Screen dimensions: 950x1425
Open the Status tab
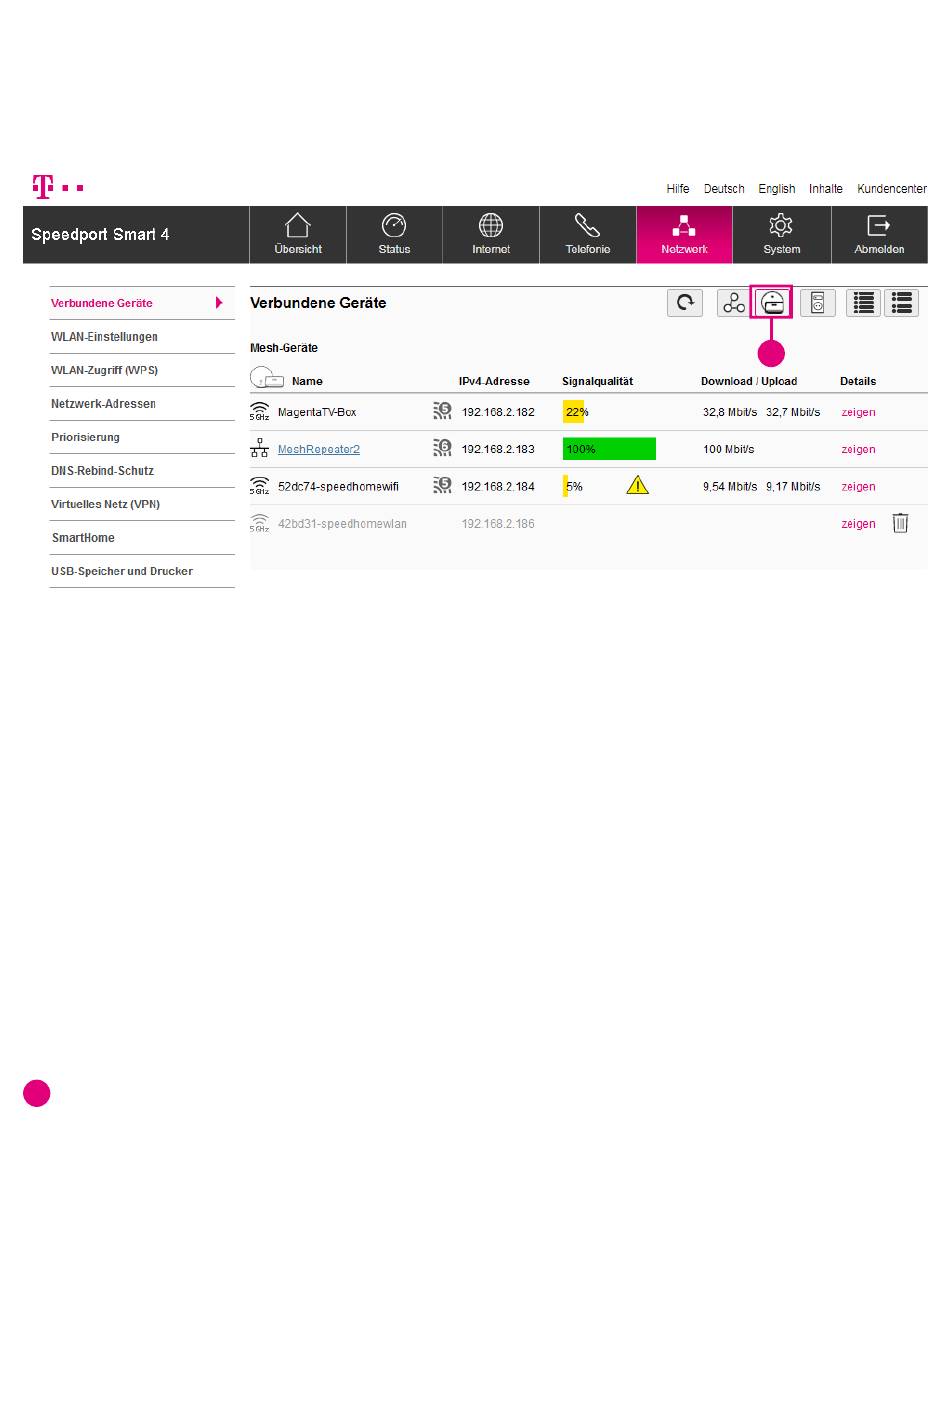pos(394,235)
